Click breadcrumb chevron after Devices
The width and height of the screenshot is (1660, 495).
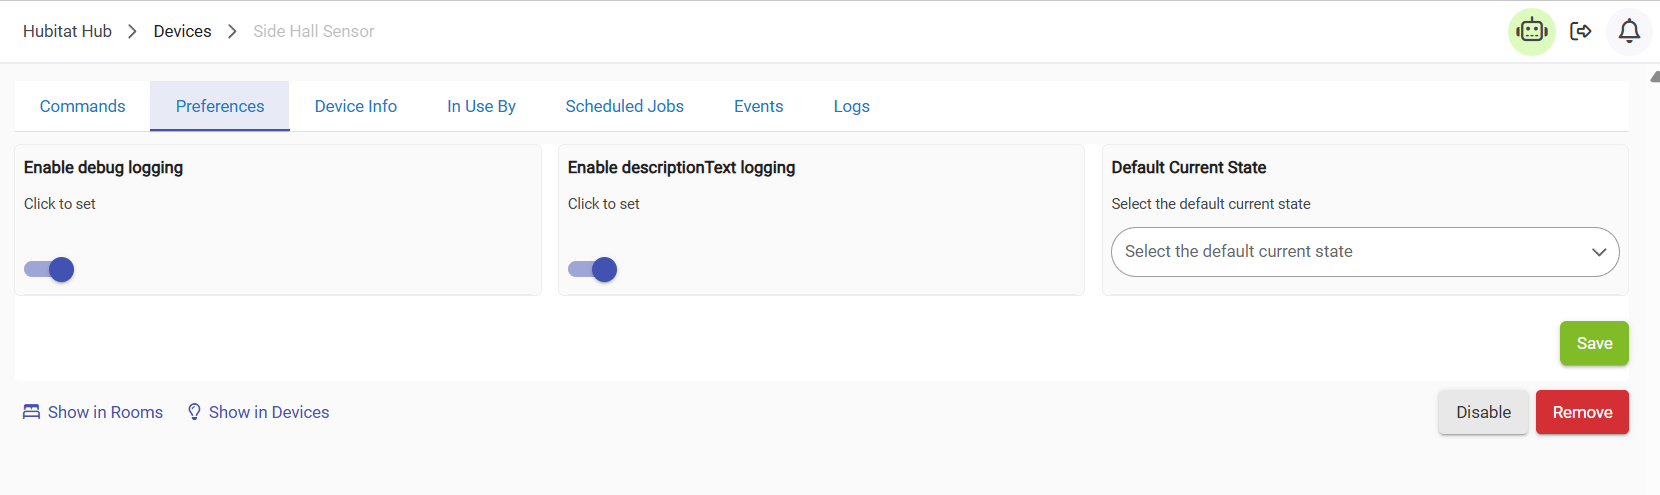coord(232,32)
